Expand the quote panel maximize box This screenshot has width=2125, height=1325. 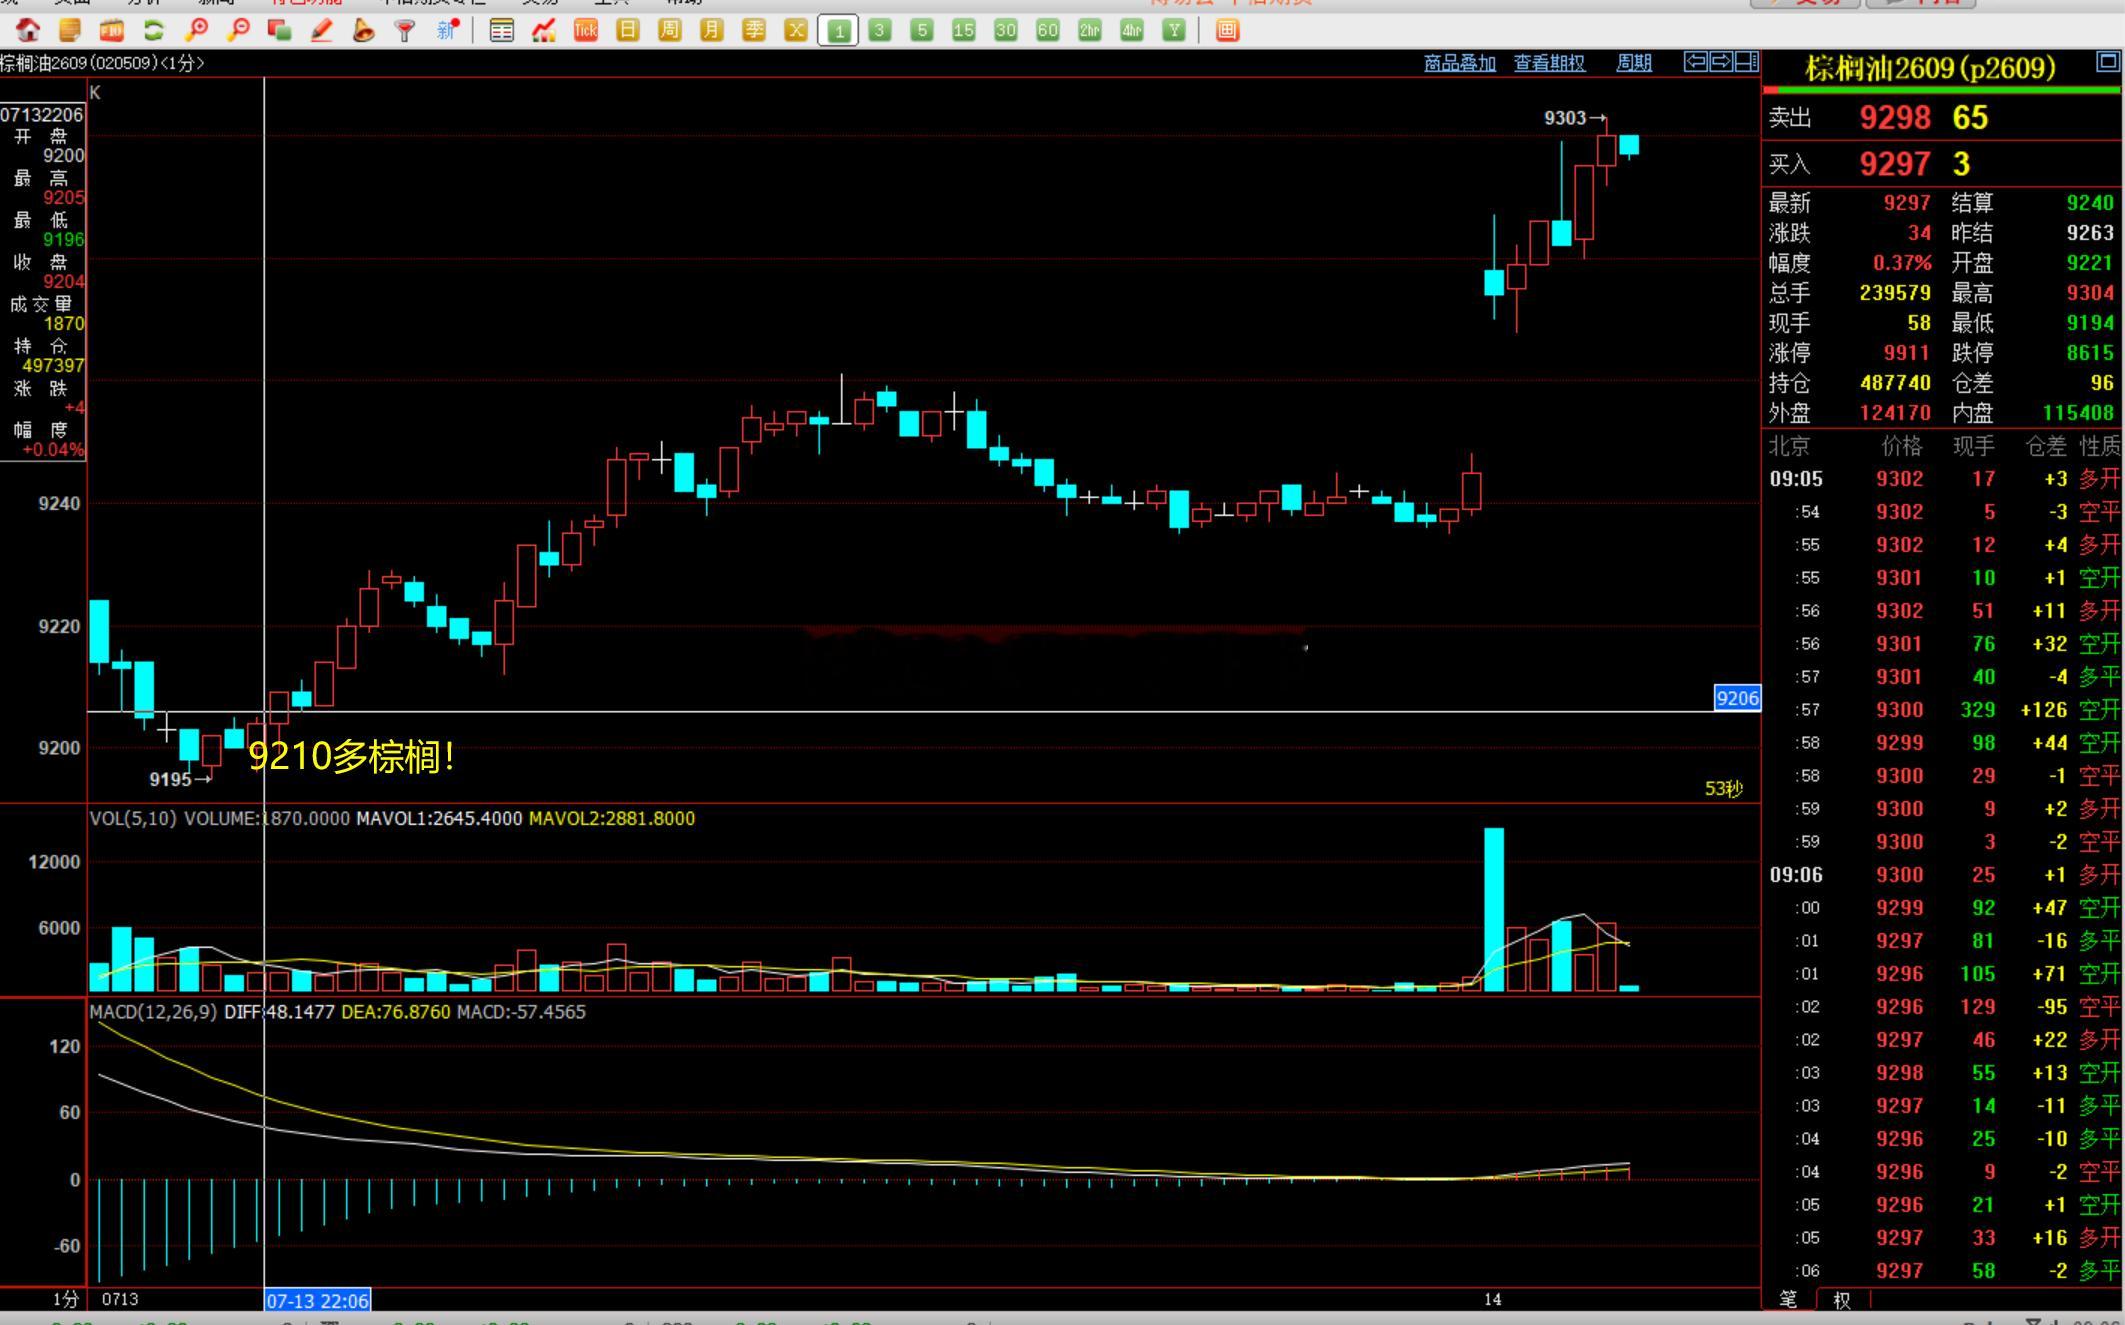click(2107, 62)
